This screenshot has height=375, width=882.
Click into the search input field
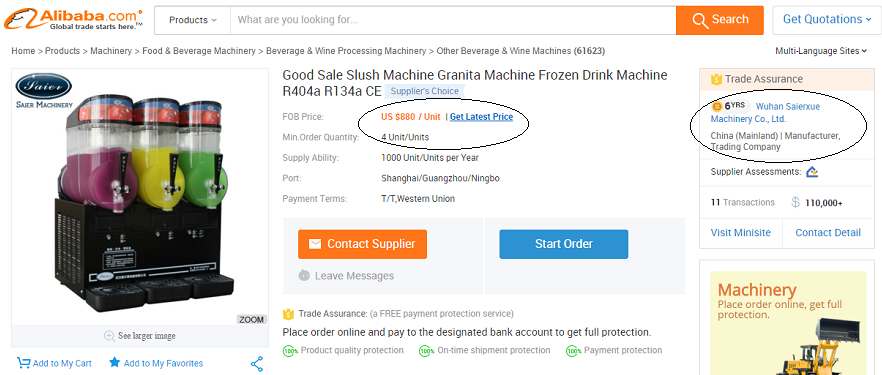[x=453, y=20]
